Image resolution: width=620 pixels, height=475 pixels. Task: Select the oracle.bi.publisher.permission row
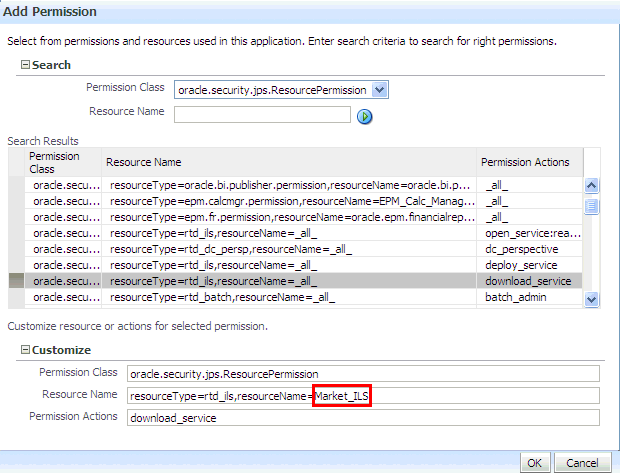(290, 185)
